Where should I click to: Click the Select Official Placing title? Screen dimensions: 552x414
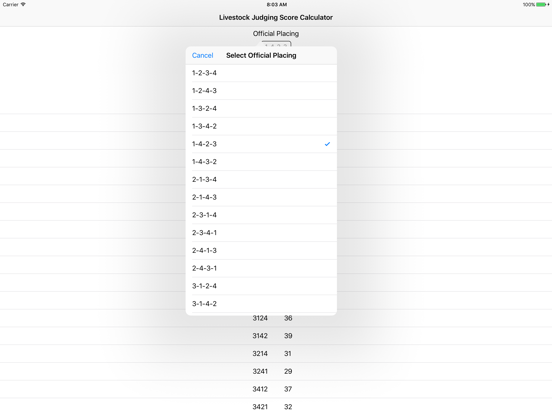[x=261, y=55]
